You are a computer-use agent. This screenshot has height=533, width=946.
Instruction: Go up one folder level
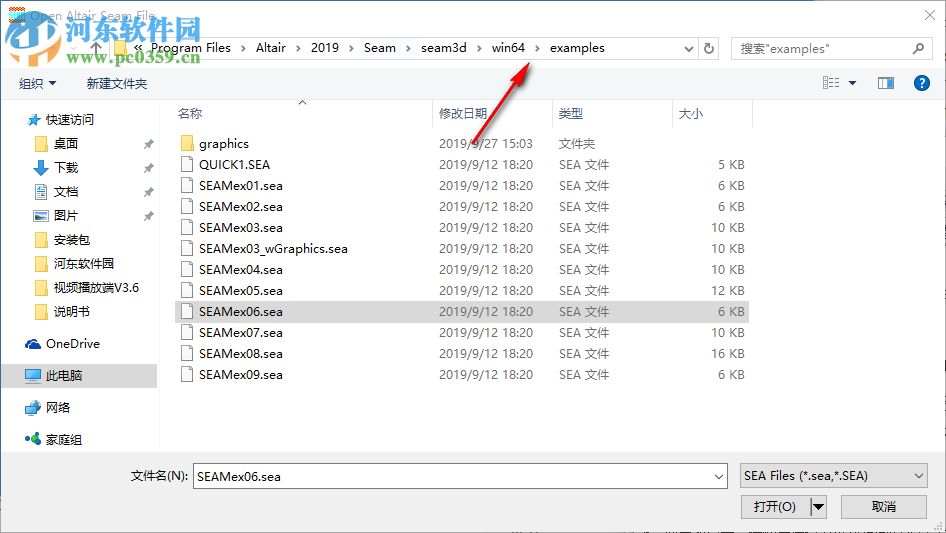point(96,48)
